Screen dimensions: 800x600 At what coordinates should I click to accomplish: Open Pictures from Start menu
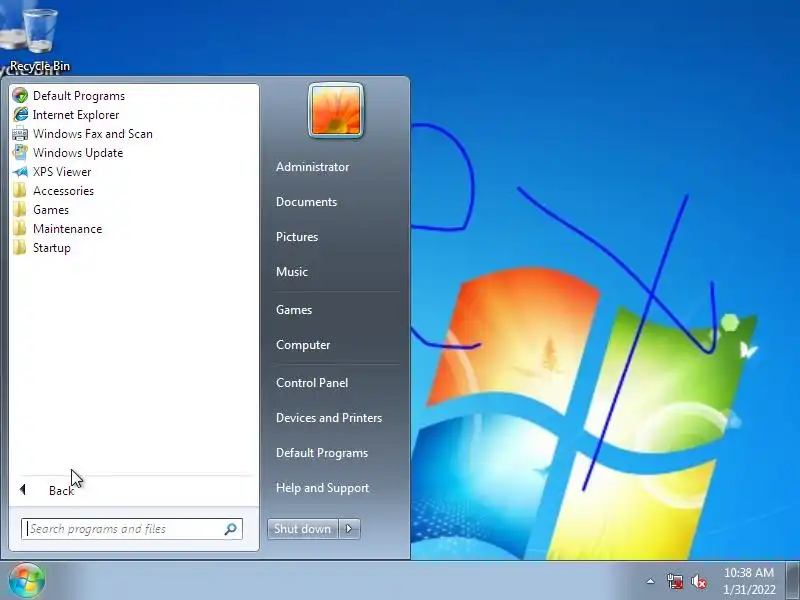click(296, 237)
